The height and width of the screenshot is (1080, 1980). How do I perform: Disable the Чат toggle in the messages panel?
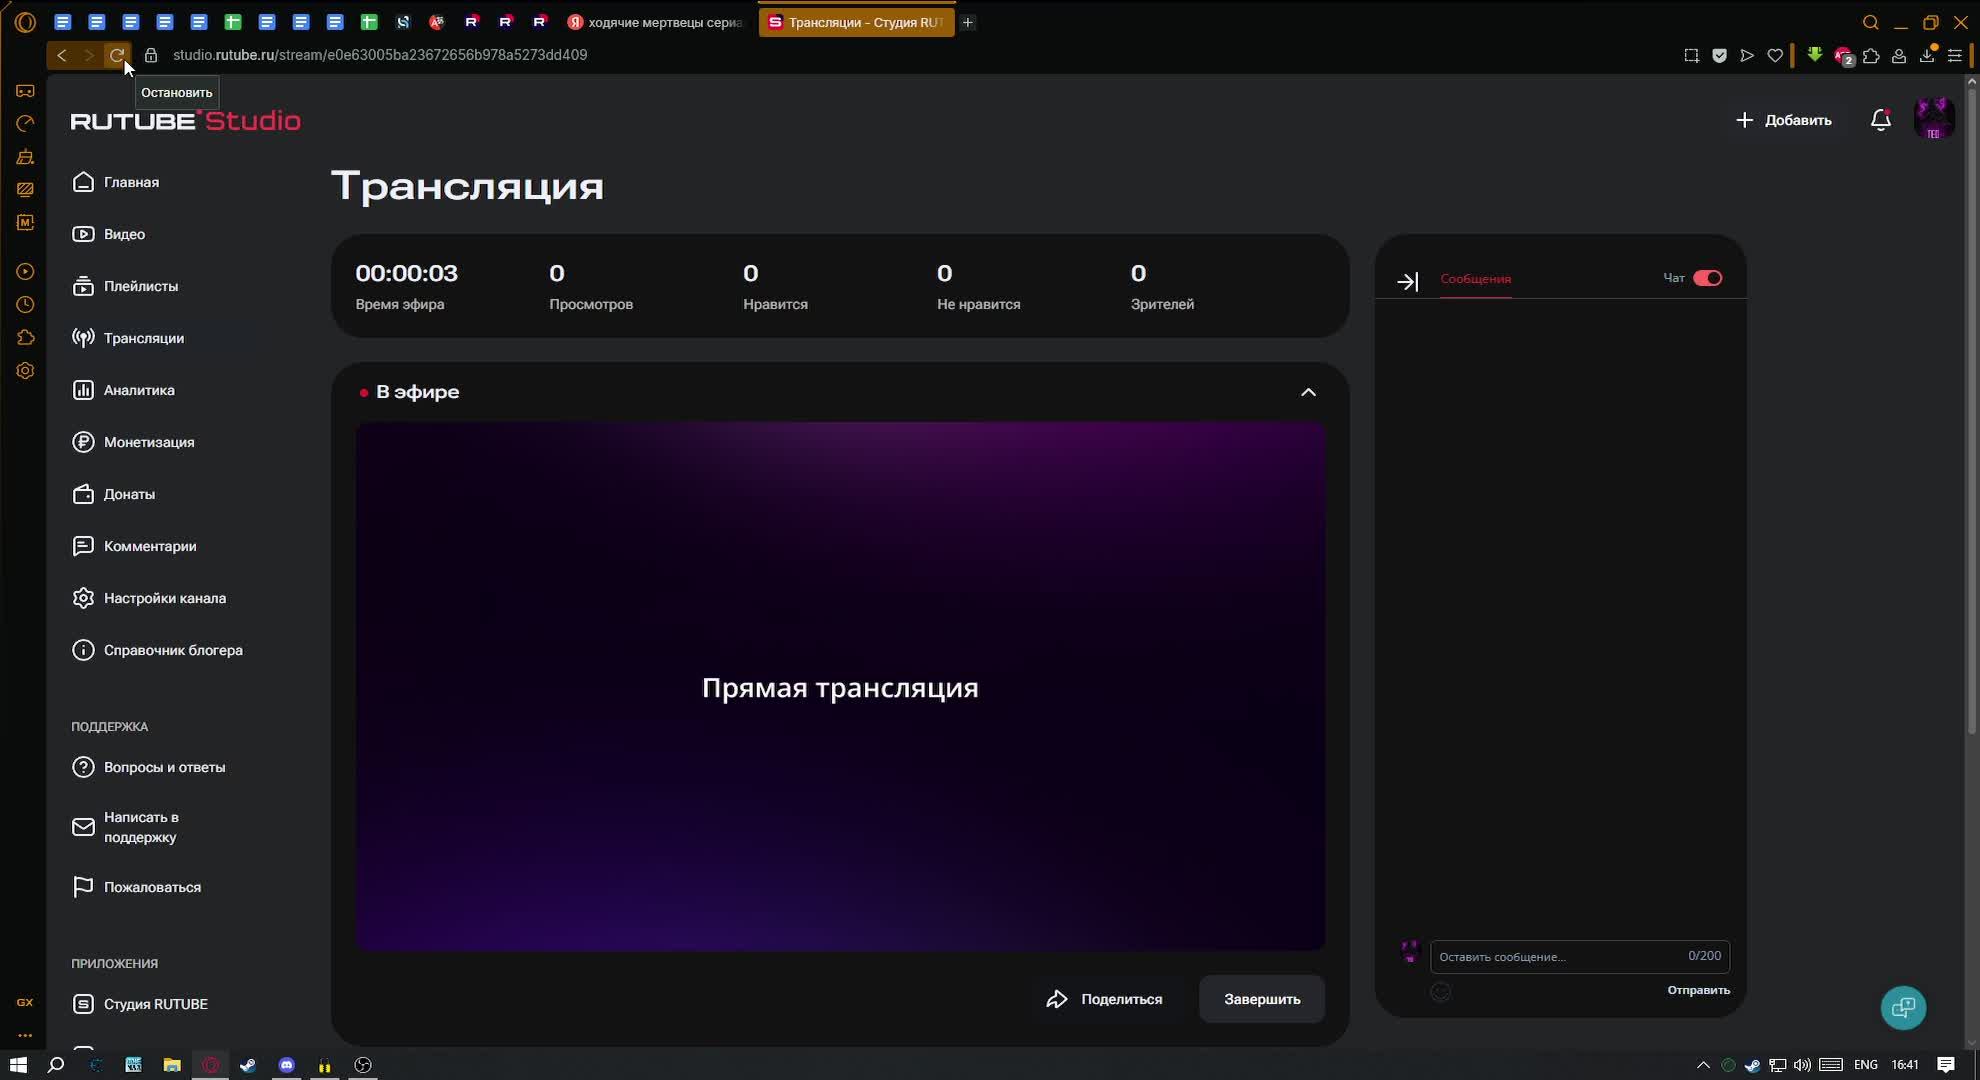tap(1707, 278)
